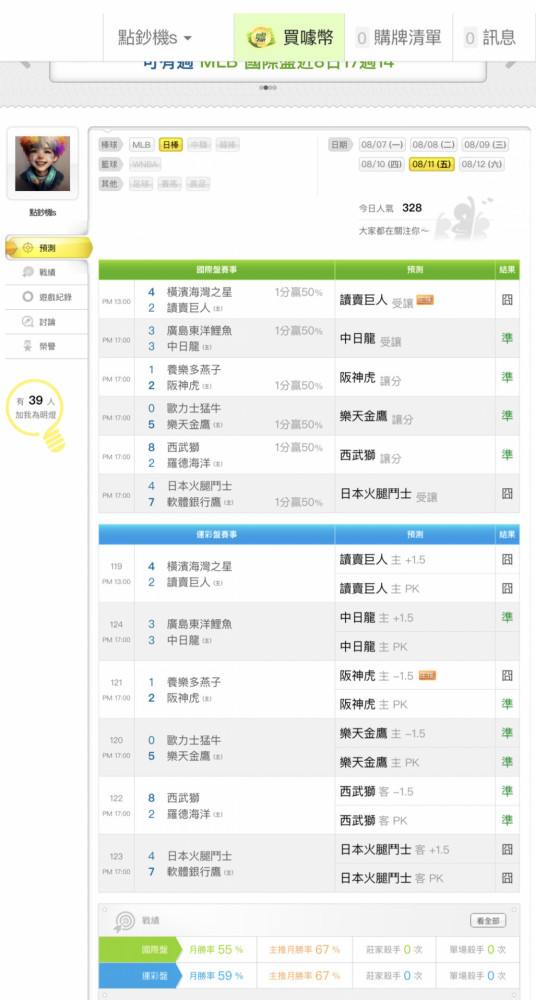Open 討論 in the sidebar
The width and height of the screenshot is (536, 1000).
pyautogui.click(x=47, y=322)
